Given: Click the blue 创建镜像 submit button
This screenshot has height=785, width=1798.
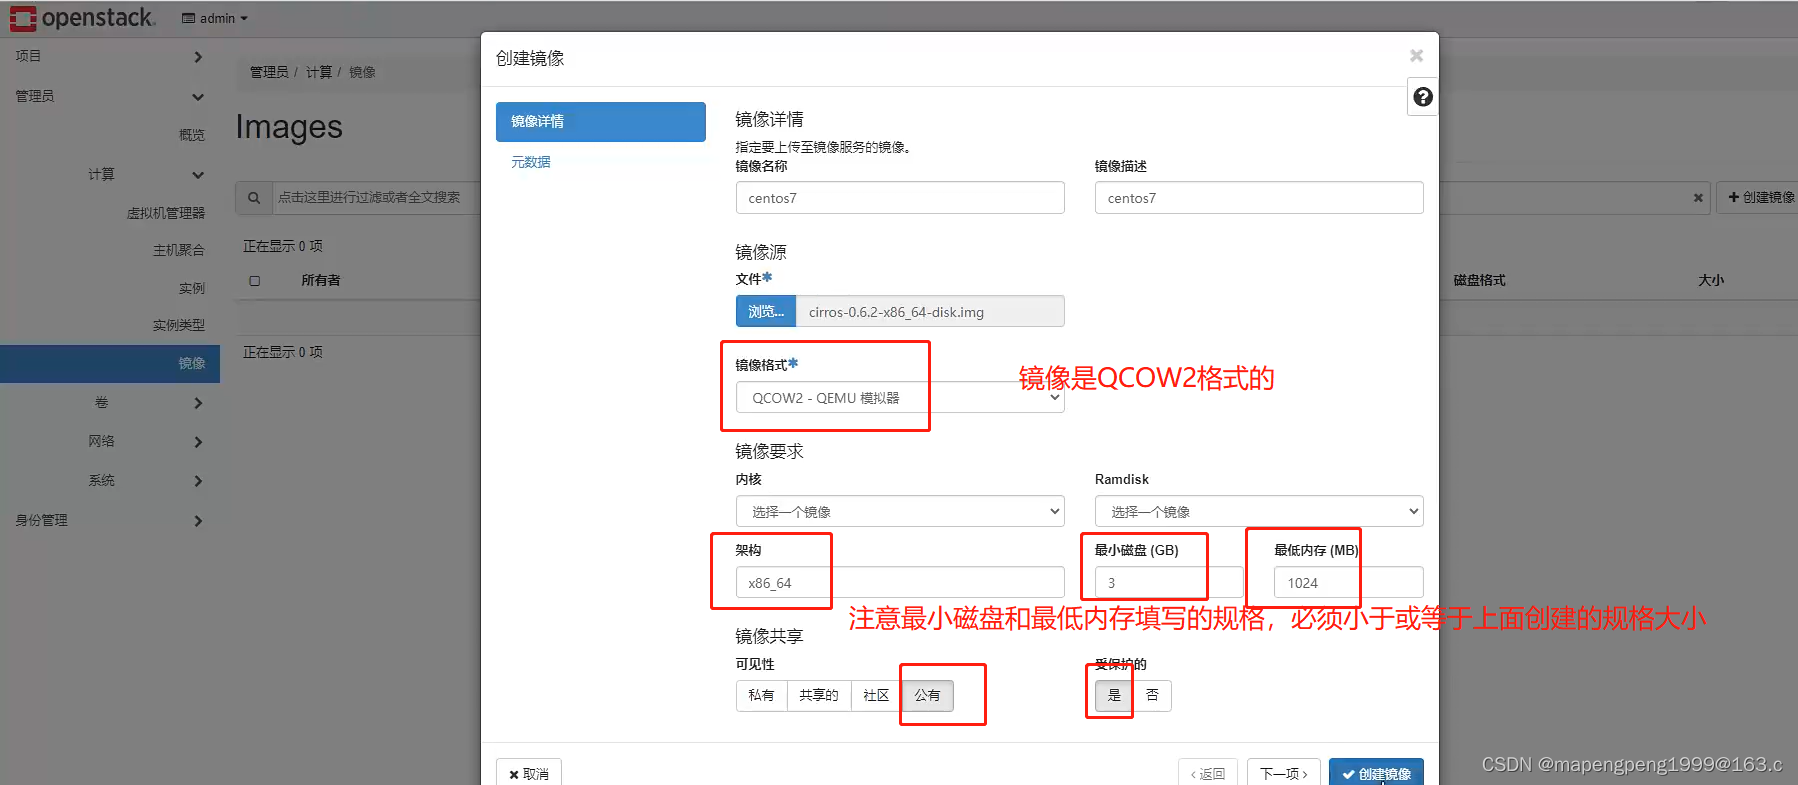Looking at the screenshot, I should coord(1376,773).
